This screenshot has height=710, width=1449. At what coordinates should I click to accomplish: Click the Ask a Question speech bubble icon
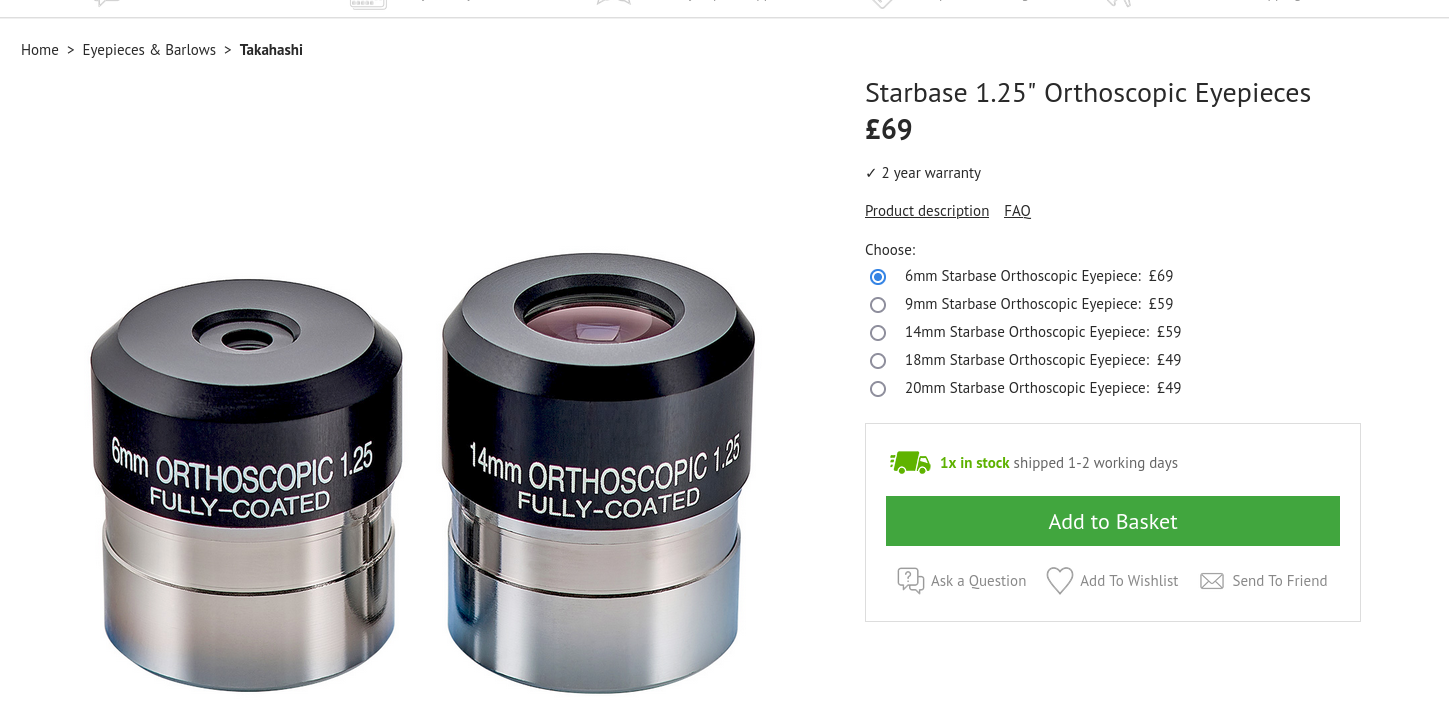[x=911, y=581]
